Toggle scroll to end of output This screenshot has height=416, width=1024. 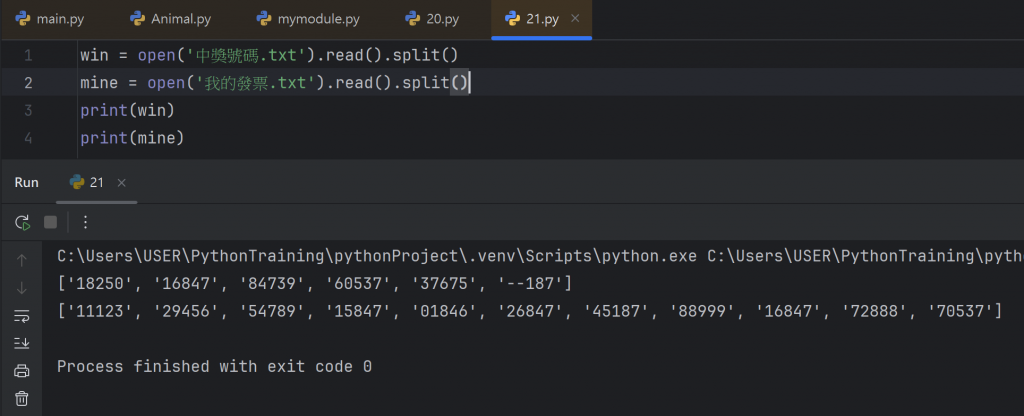(x=22, y=343)
